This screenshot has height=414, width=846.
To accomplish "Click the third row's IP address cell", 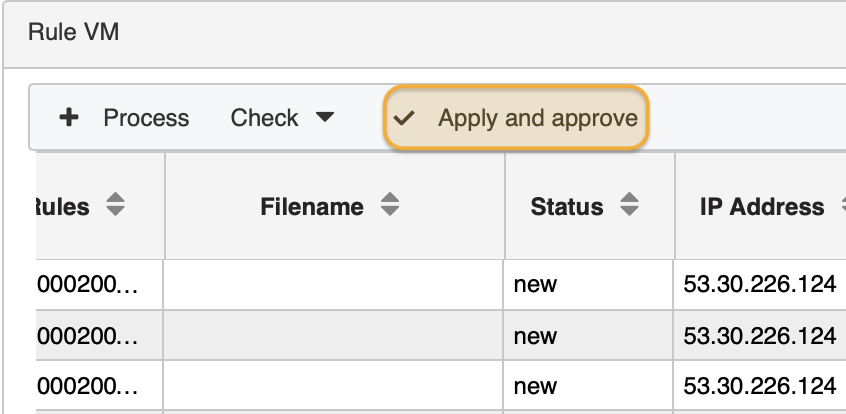I will pyautogui.click(x=759, y=387).
